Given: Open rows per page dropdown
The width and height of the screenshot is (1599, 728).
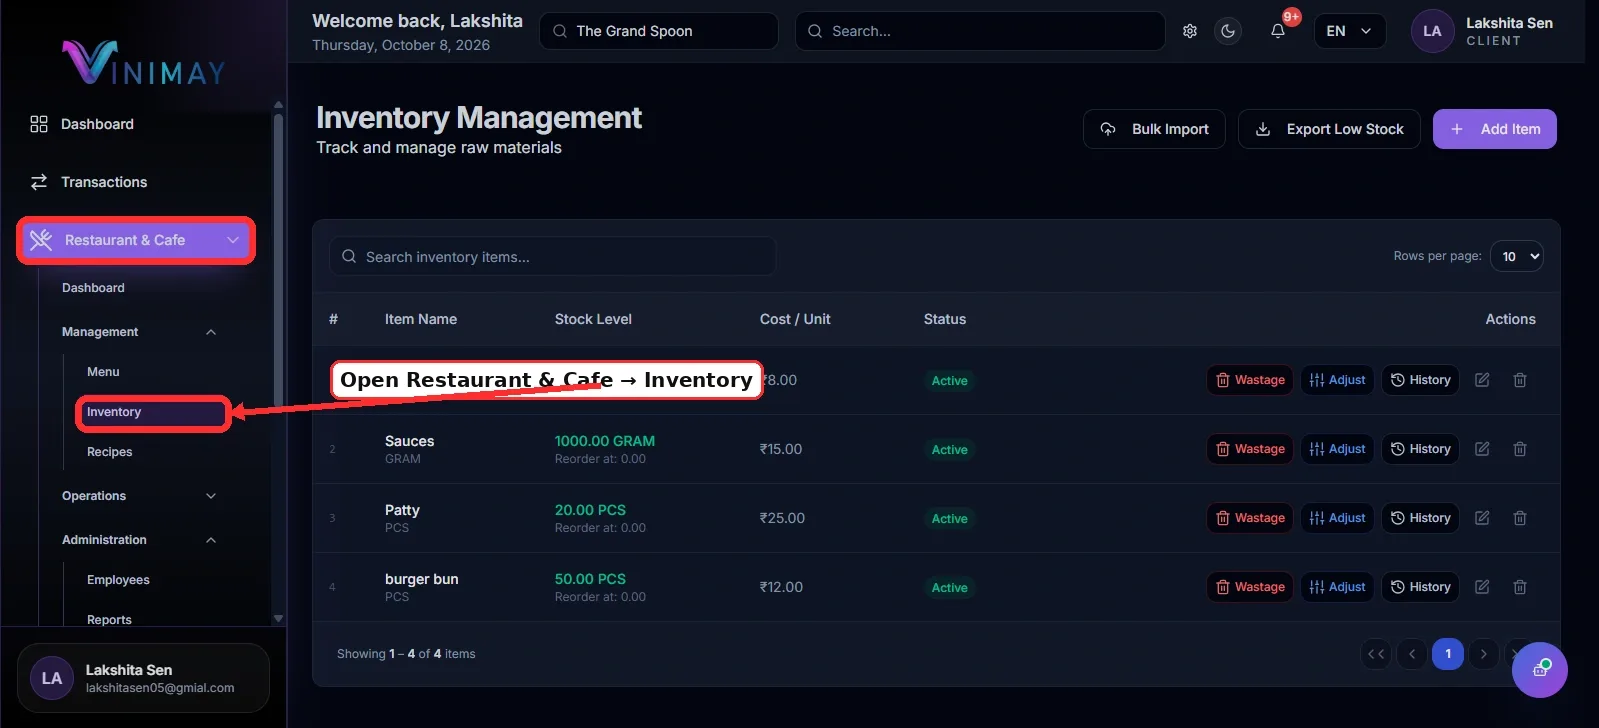Looking at the screenshot, I should 1517,257.
